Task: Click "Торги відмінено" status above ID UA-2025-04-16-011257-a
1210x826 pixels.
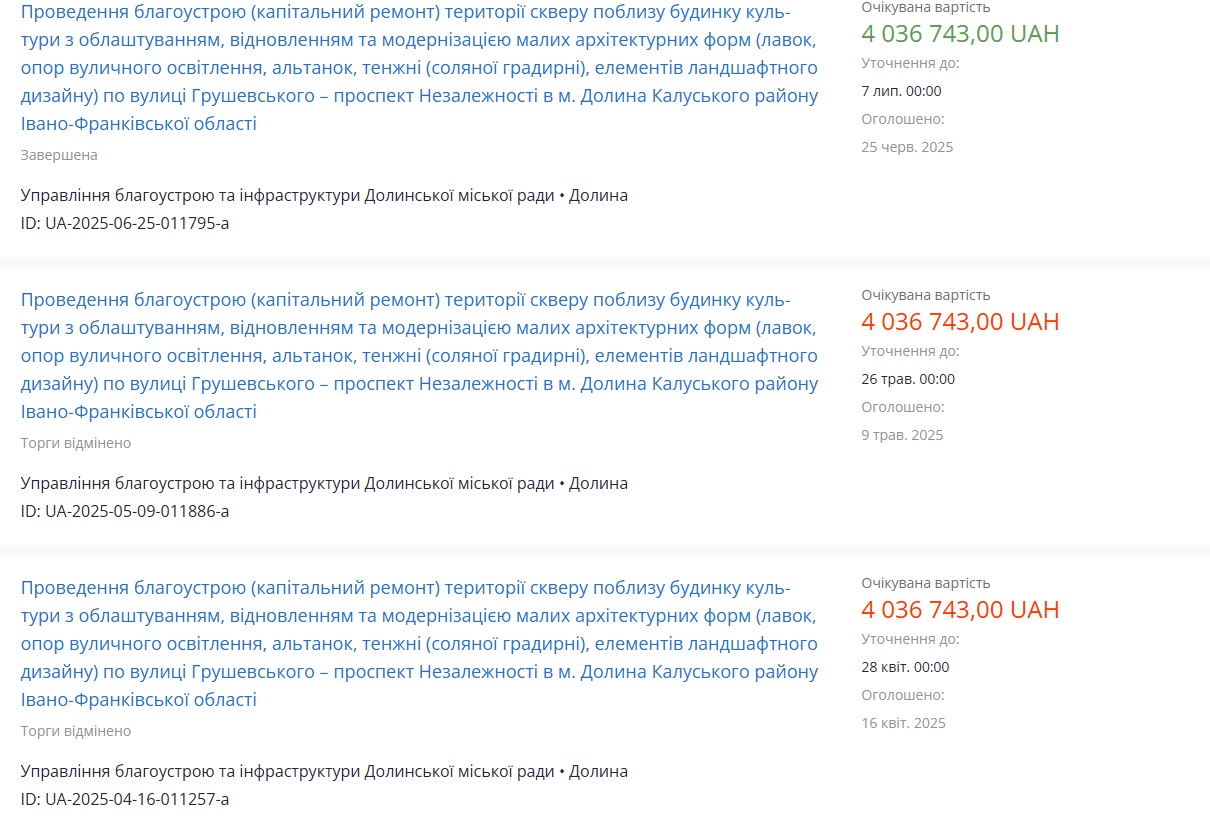Action: click(x=76, y=731)
